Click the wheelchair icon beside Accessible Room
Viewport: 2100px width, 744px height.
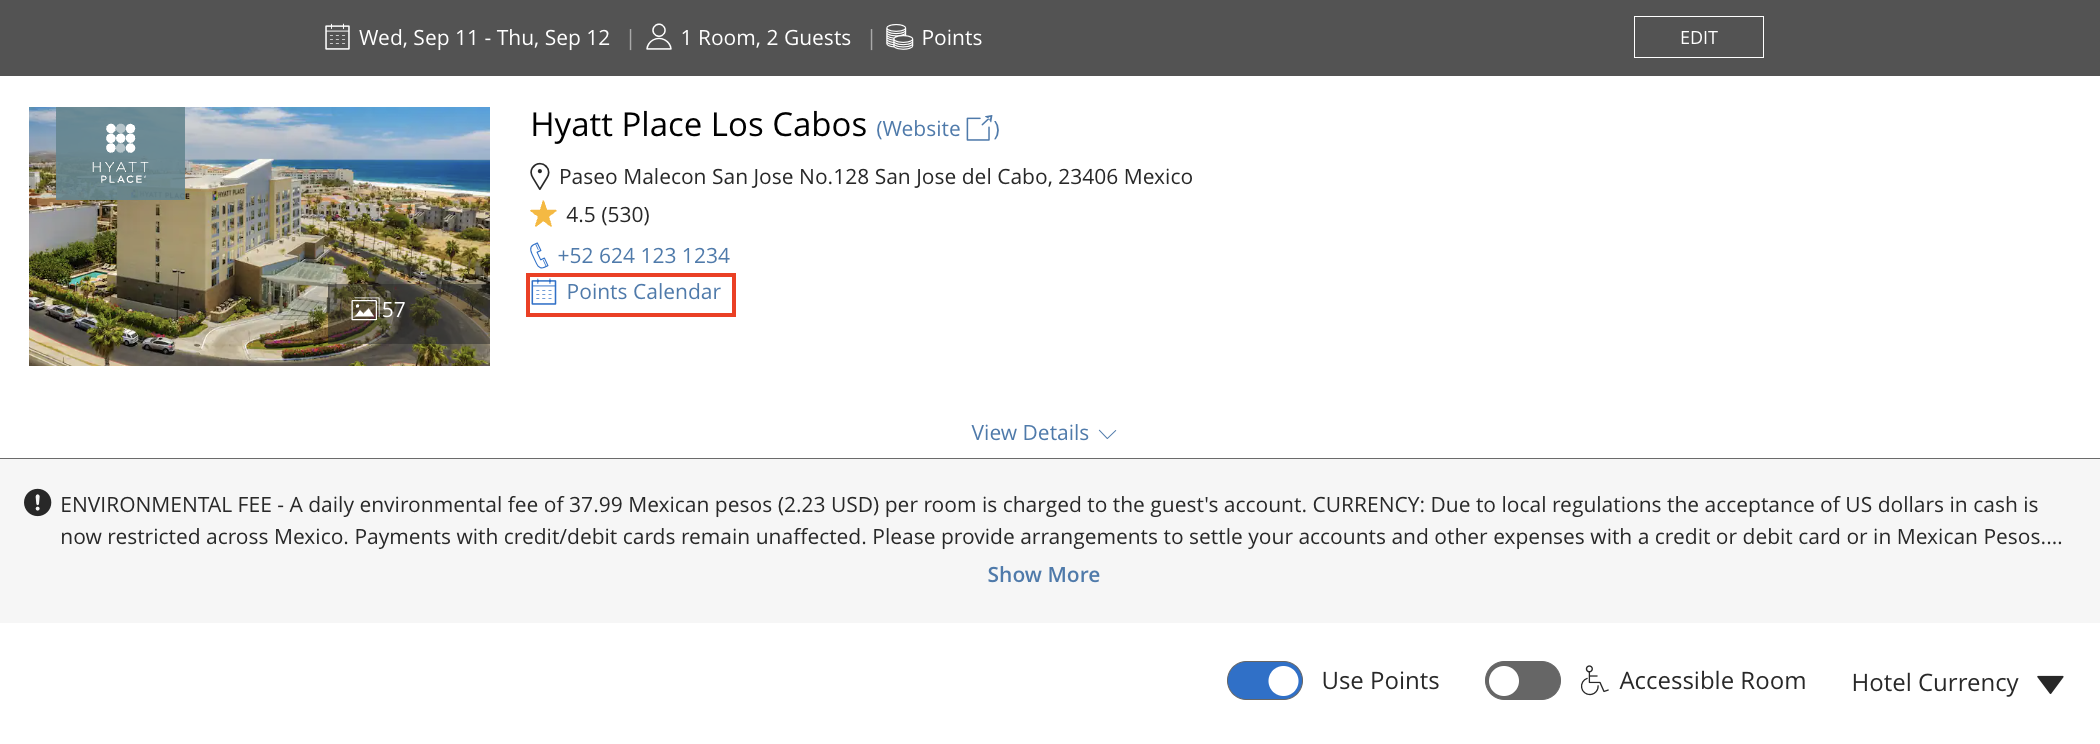coord(1594,680)
